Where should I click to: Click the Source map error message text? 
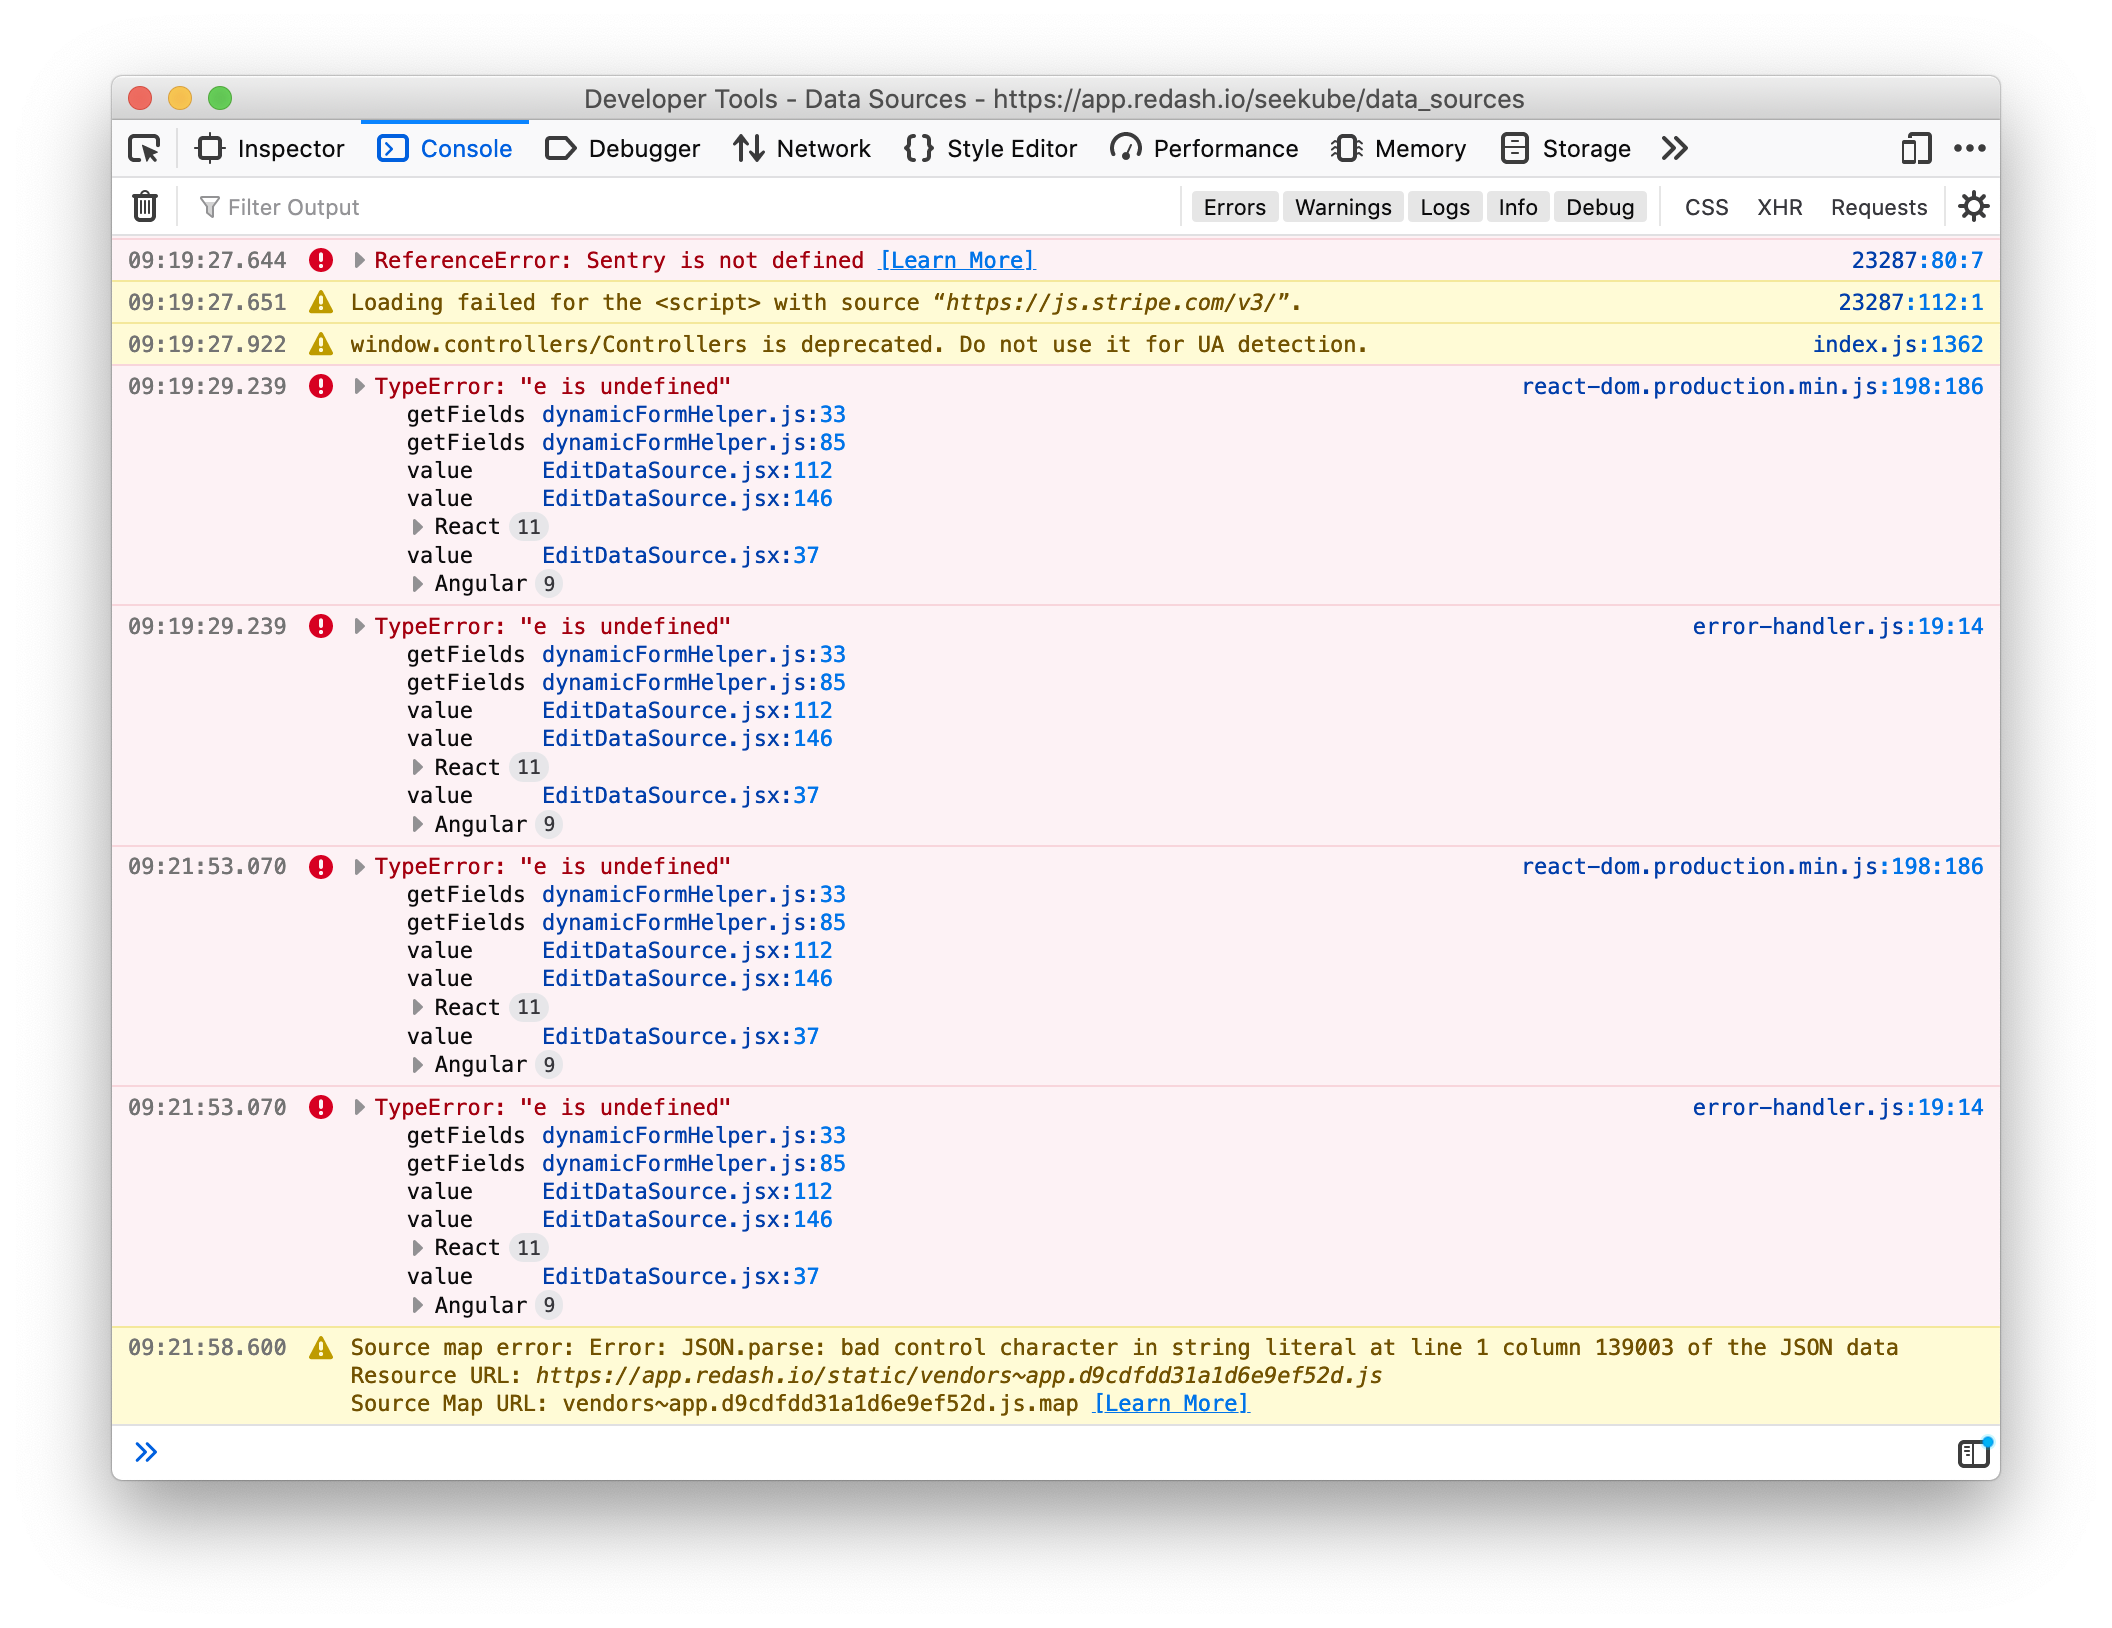pos(1124,1348)
